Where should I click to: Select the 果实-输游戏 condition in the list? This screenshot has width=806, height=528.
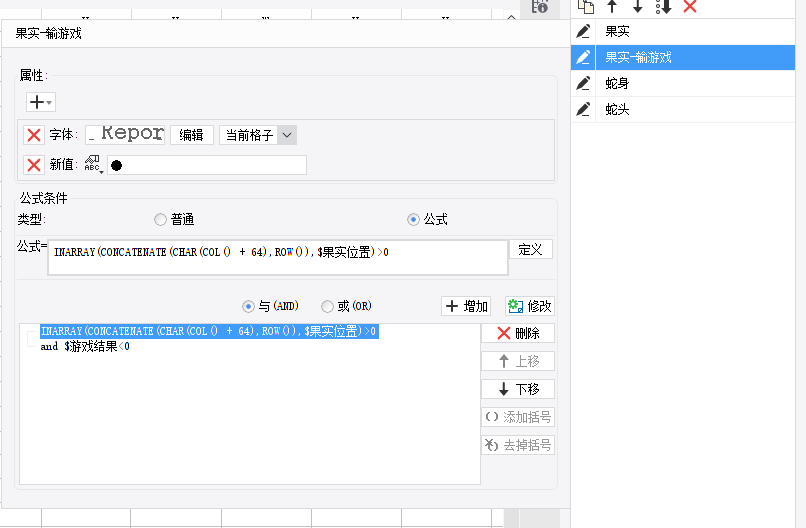[x=695, y=57]
